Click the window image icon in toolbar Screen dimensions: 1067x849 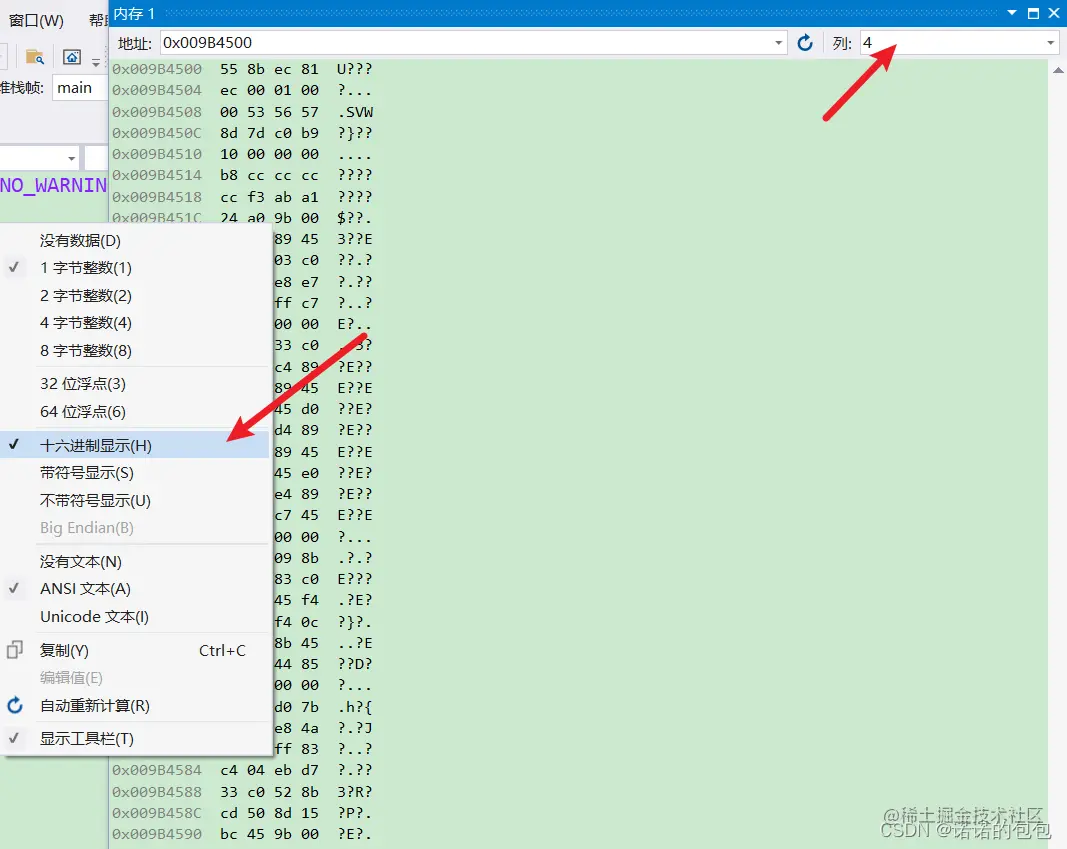click(x=72, y=57)
